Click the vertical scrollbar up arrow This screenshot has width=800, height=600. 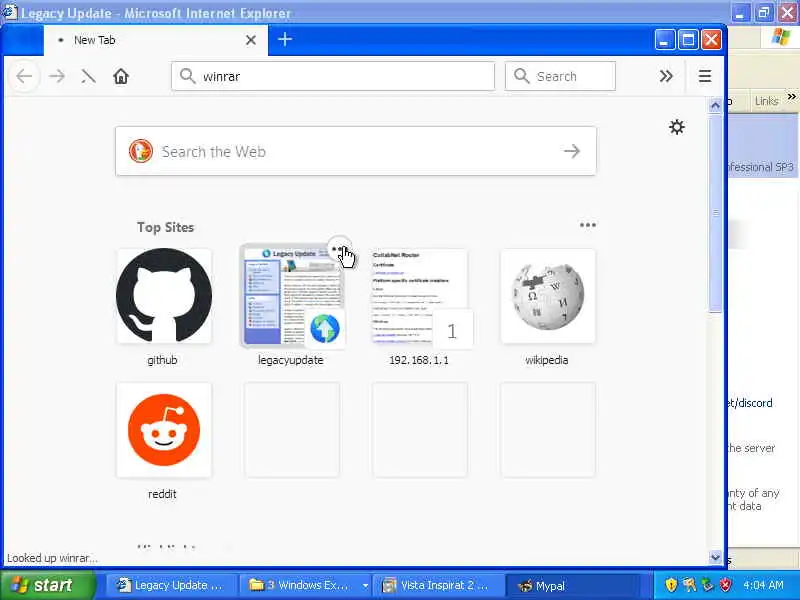(x=715, y=106)
